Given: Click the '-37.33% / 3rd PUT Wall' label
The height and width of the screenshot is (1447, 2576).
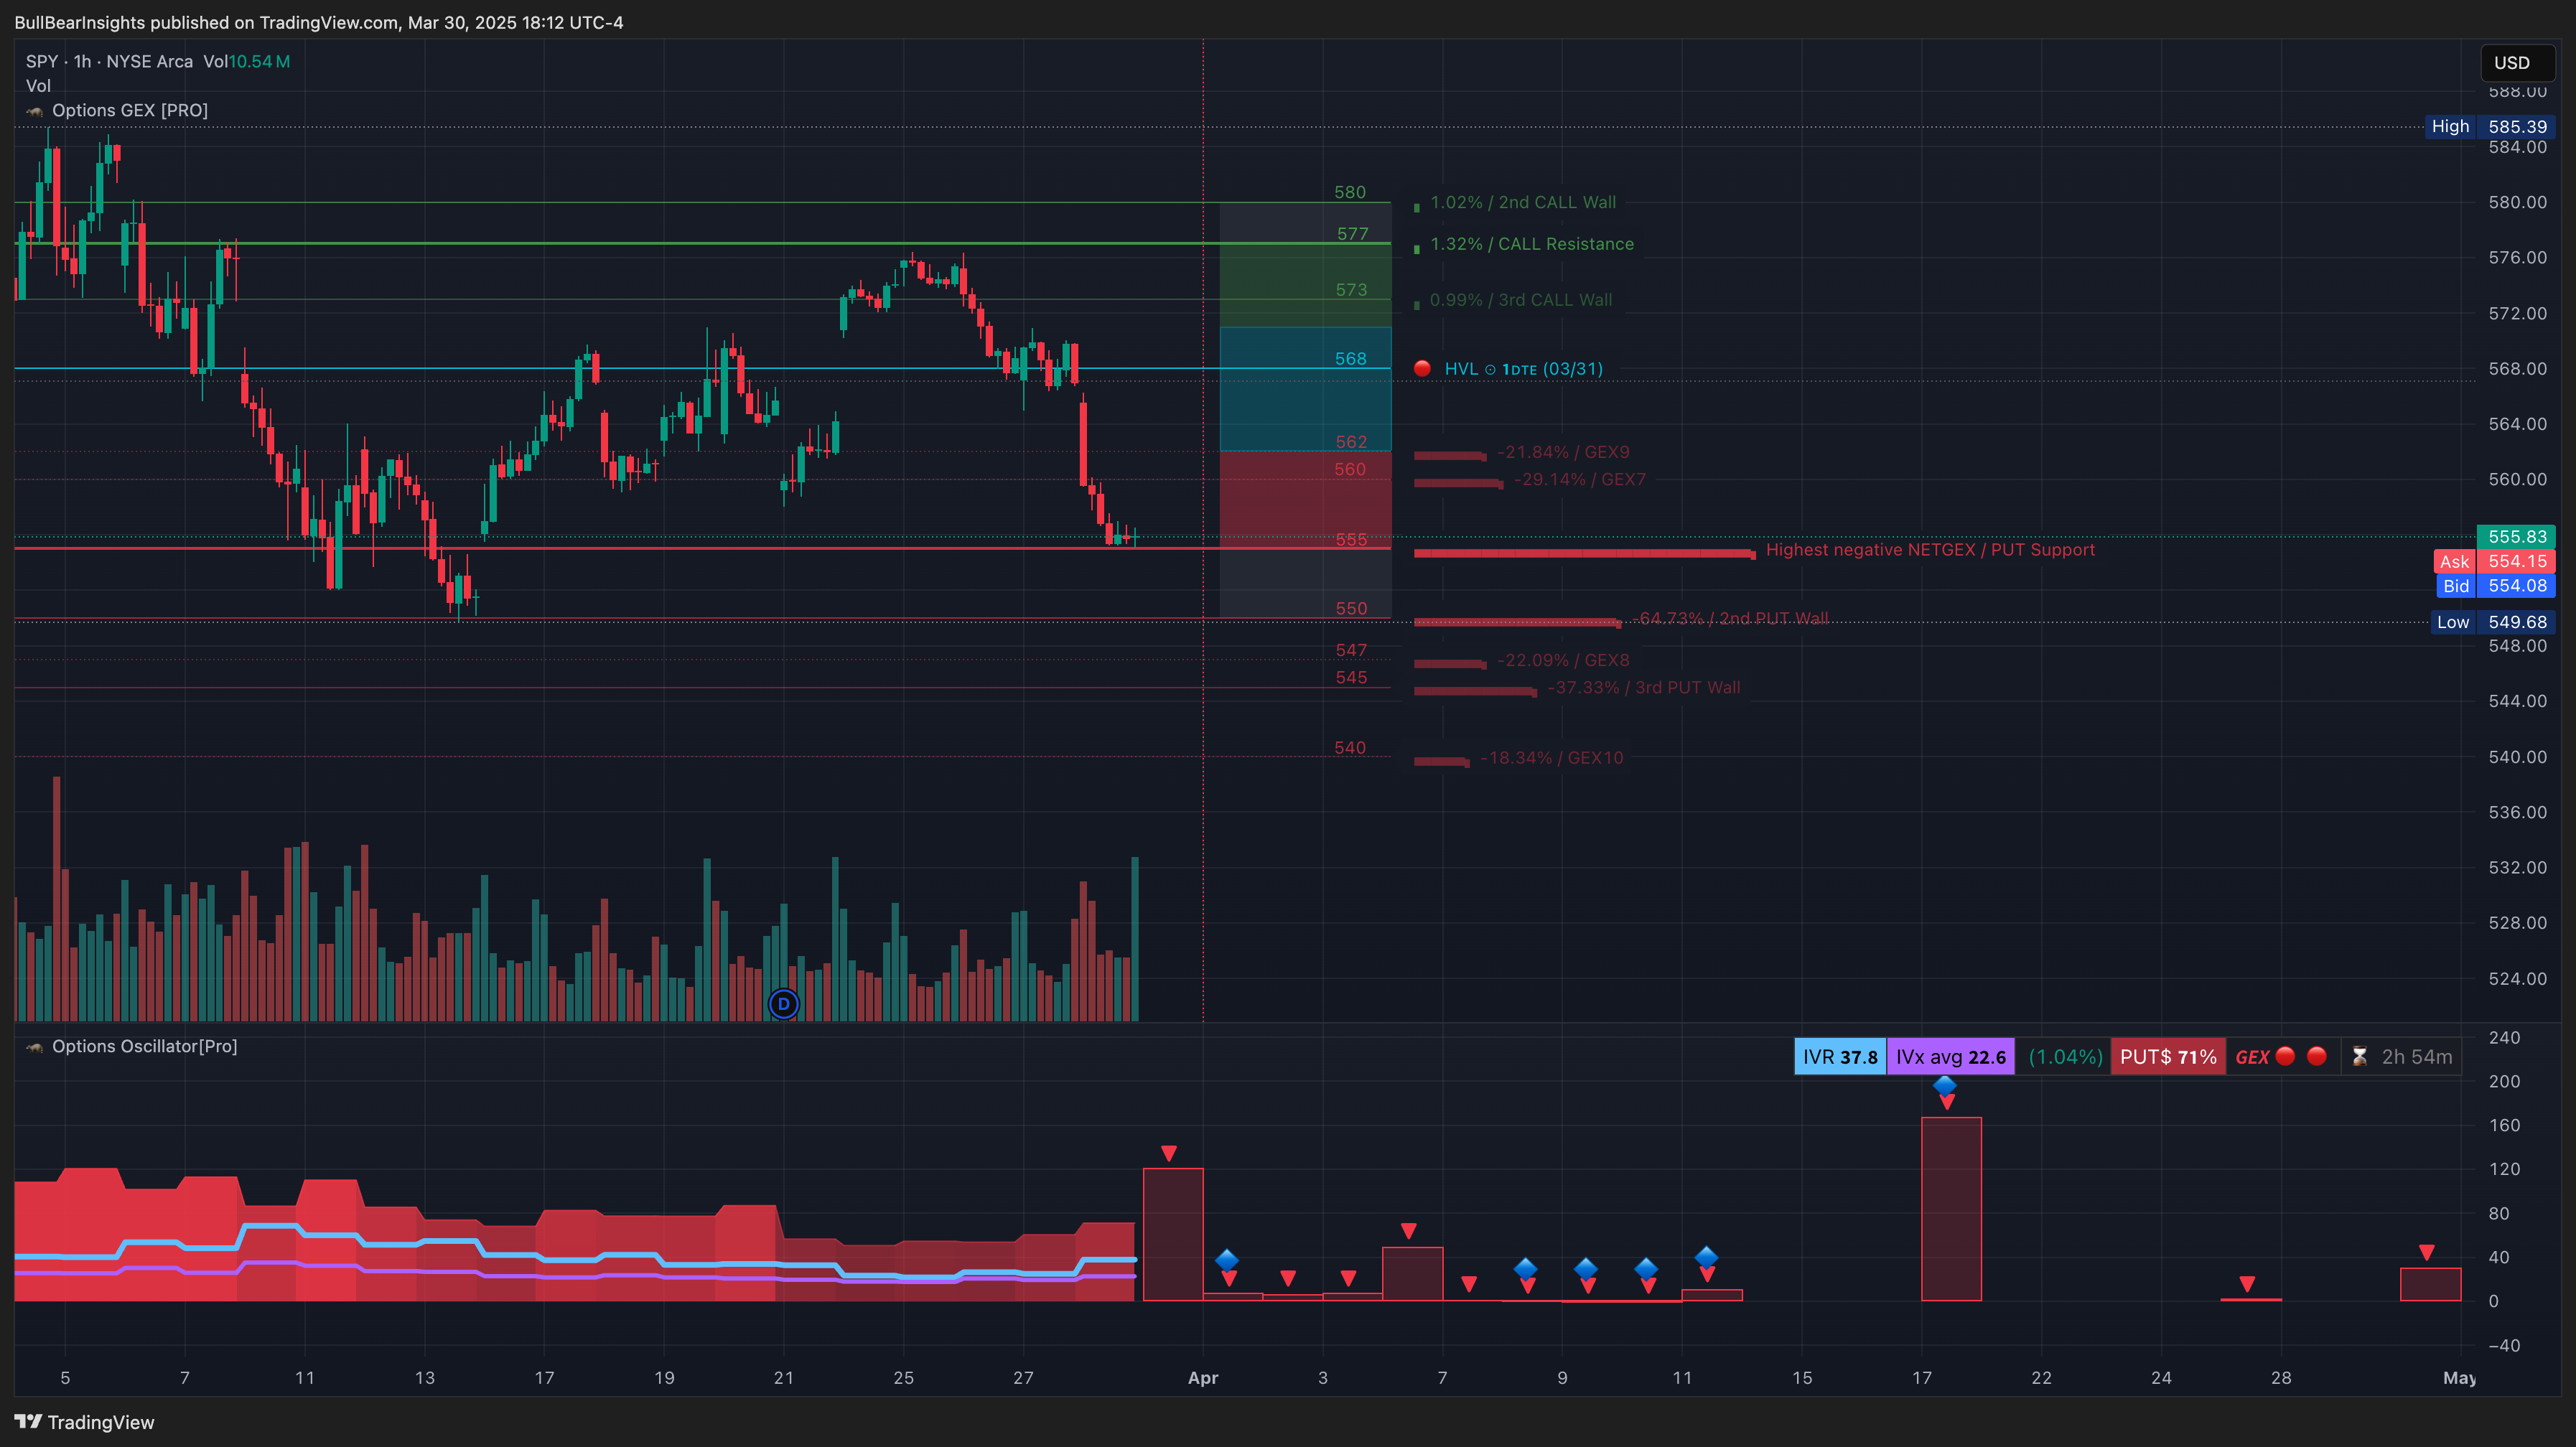Looking at the screenshot, I should click(x=1644, y=688).
